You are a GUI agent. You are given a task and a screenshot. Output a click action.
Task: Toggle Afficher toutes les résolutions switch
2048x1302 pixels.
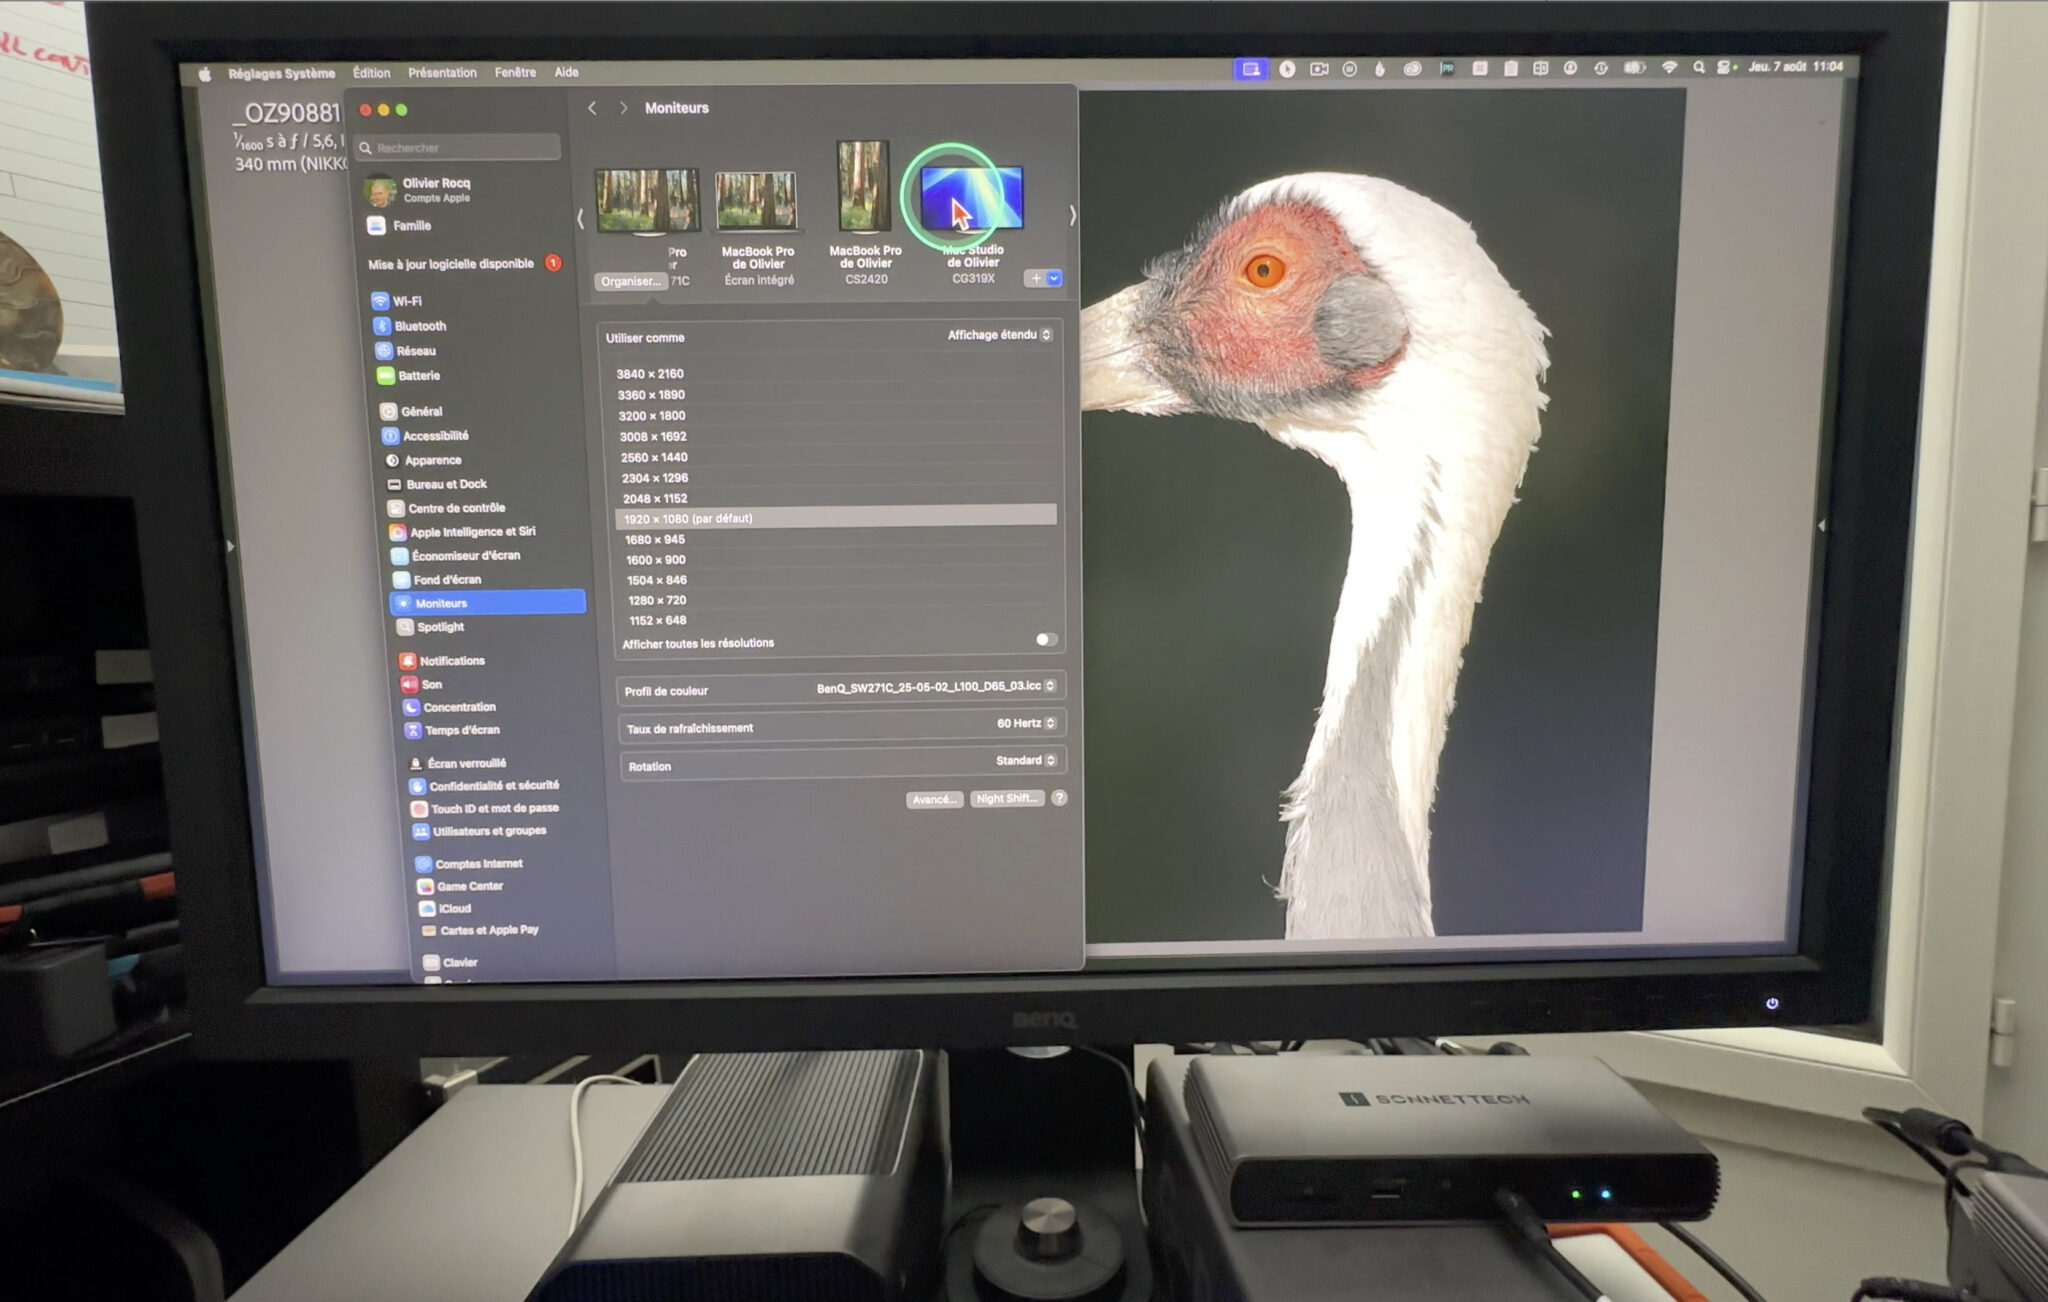[x=1046, y=639]
